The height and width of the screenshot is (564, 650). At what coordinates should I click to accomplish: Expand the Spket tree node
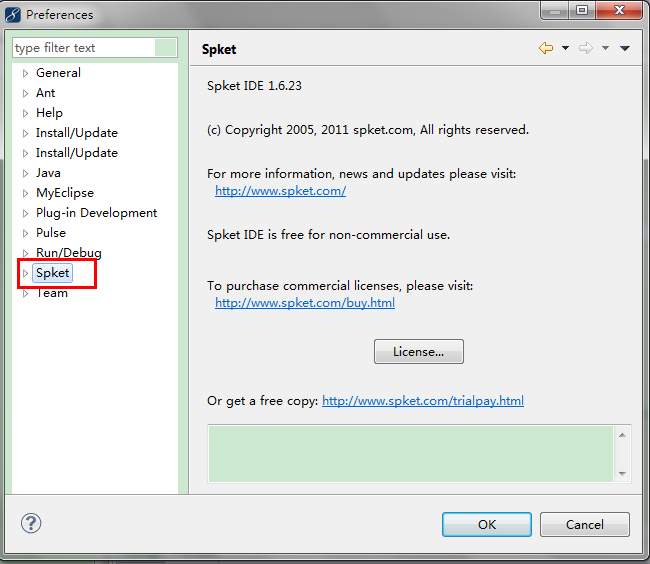pos(25,273)
